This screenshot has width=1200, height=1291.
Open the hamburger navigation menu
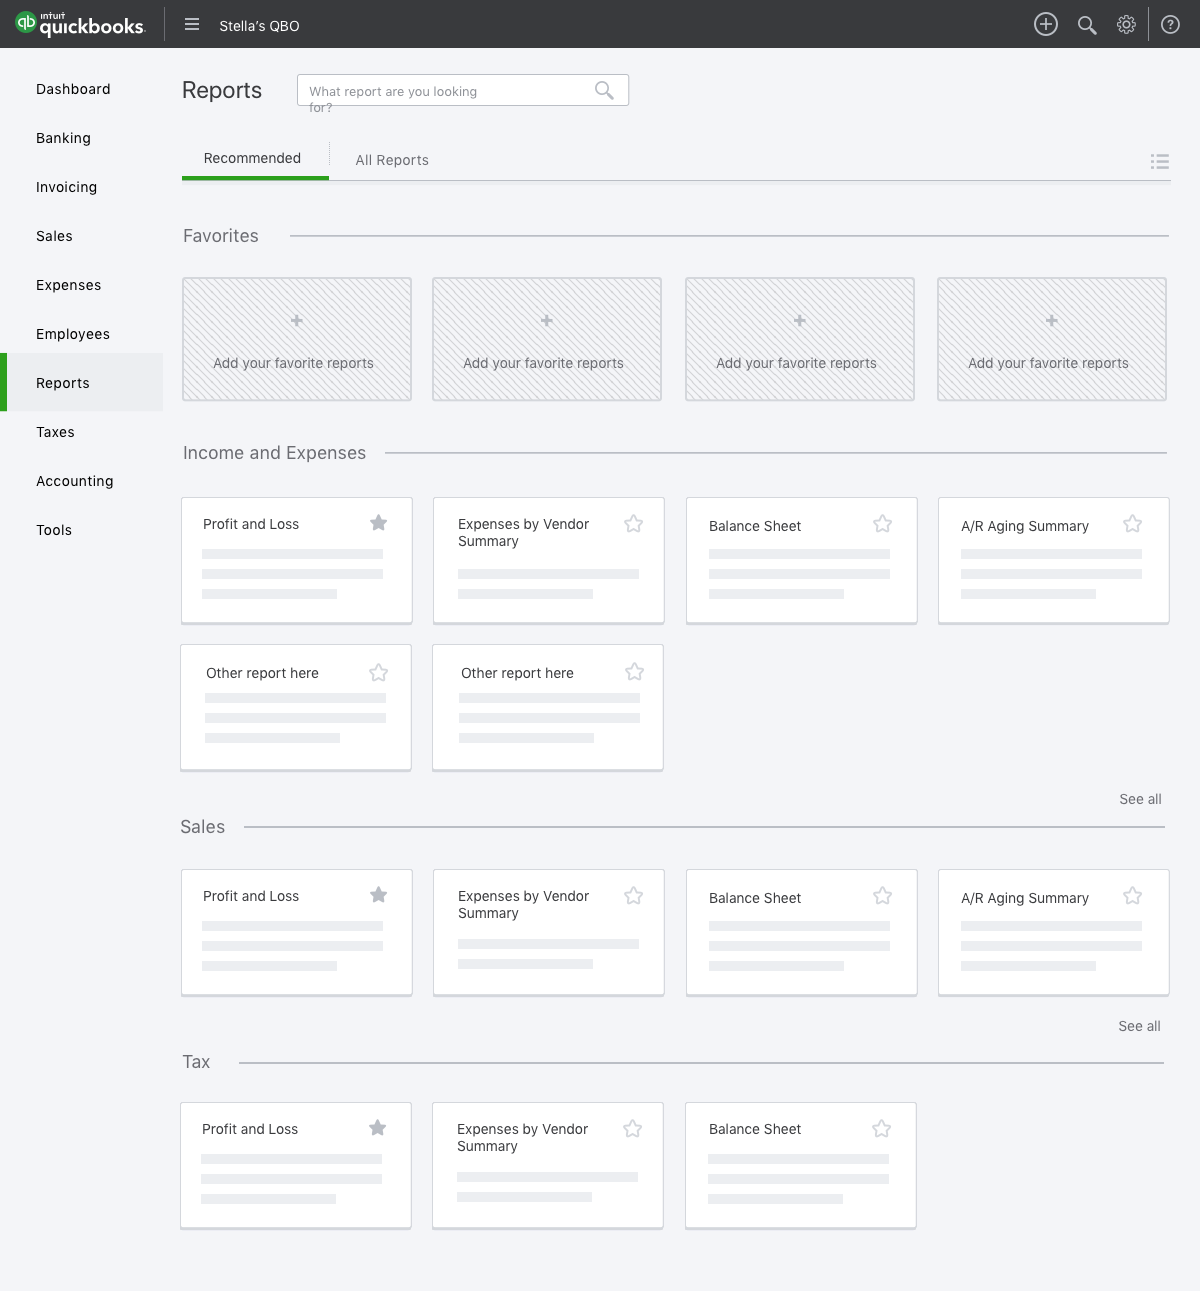192,25
